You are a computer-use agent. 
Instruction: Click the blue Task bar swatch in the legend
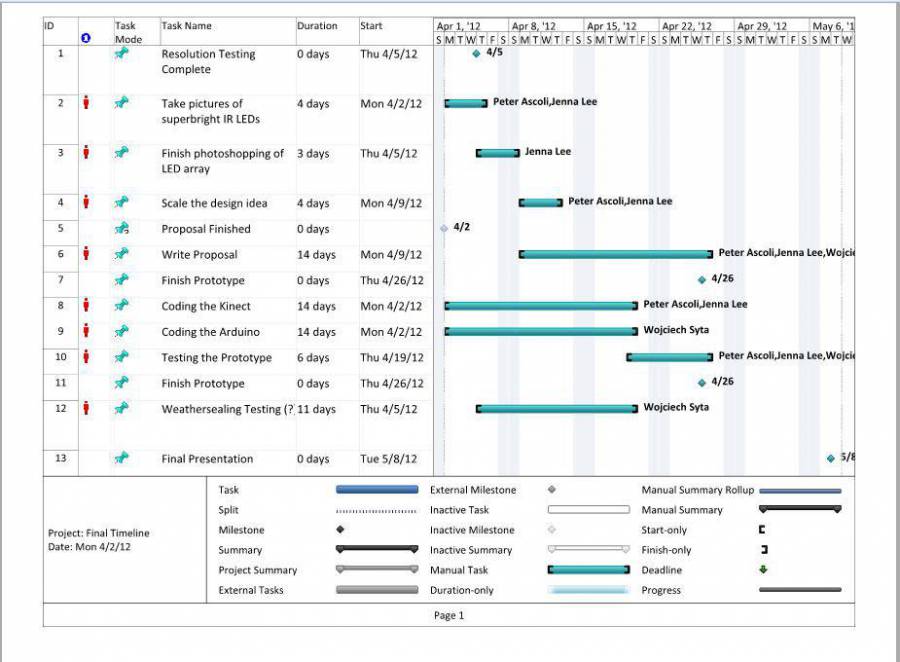point(377,490)
